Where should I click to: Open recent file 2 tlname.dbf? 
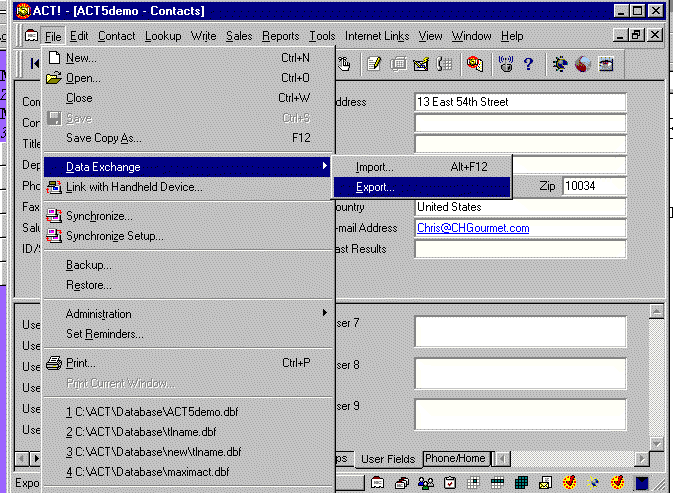point(188,432)
